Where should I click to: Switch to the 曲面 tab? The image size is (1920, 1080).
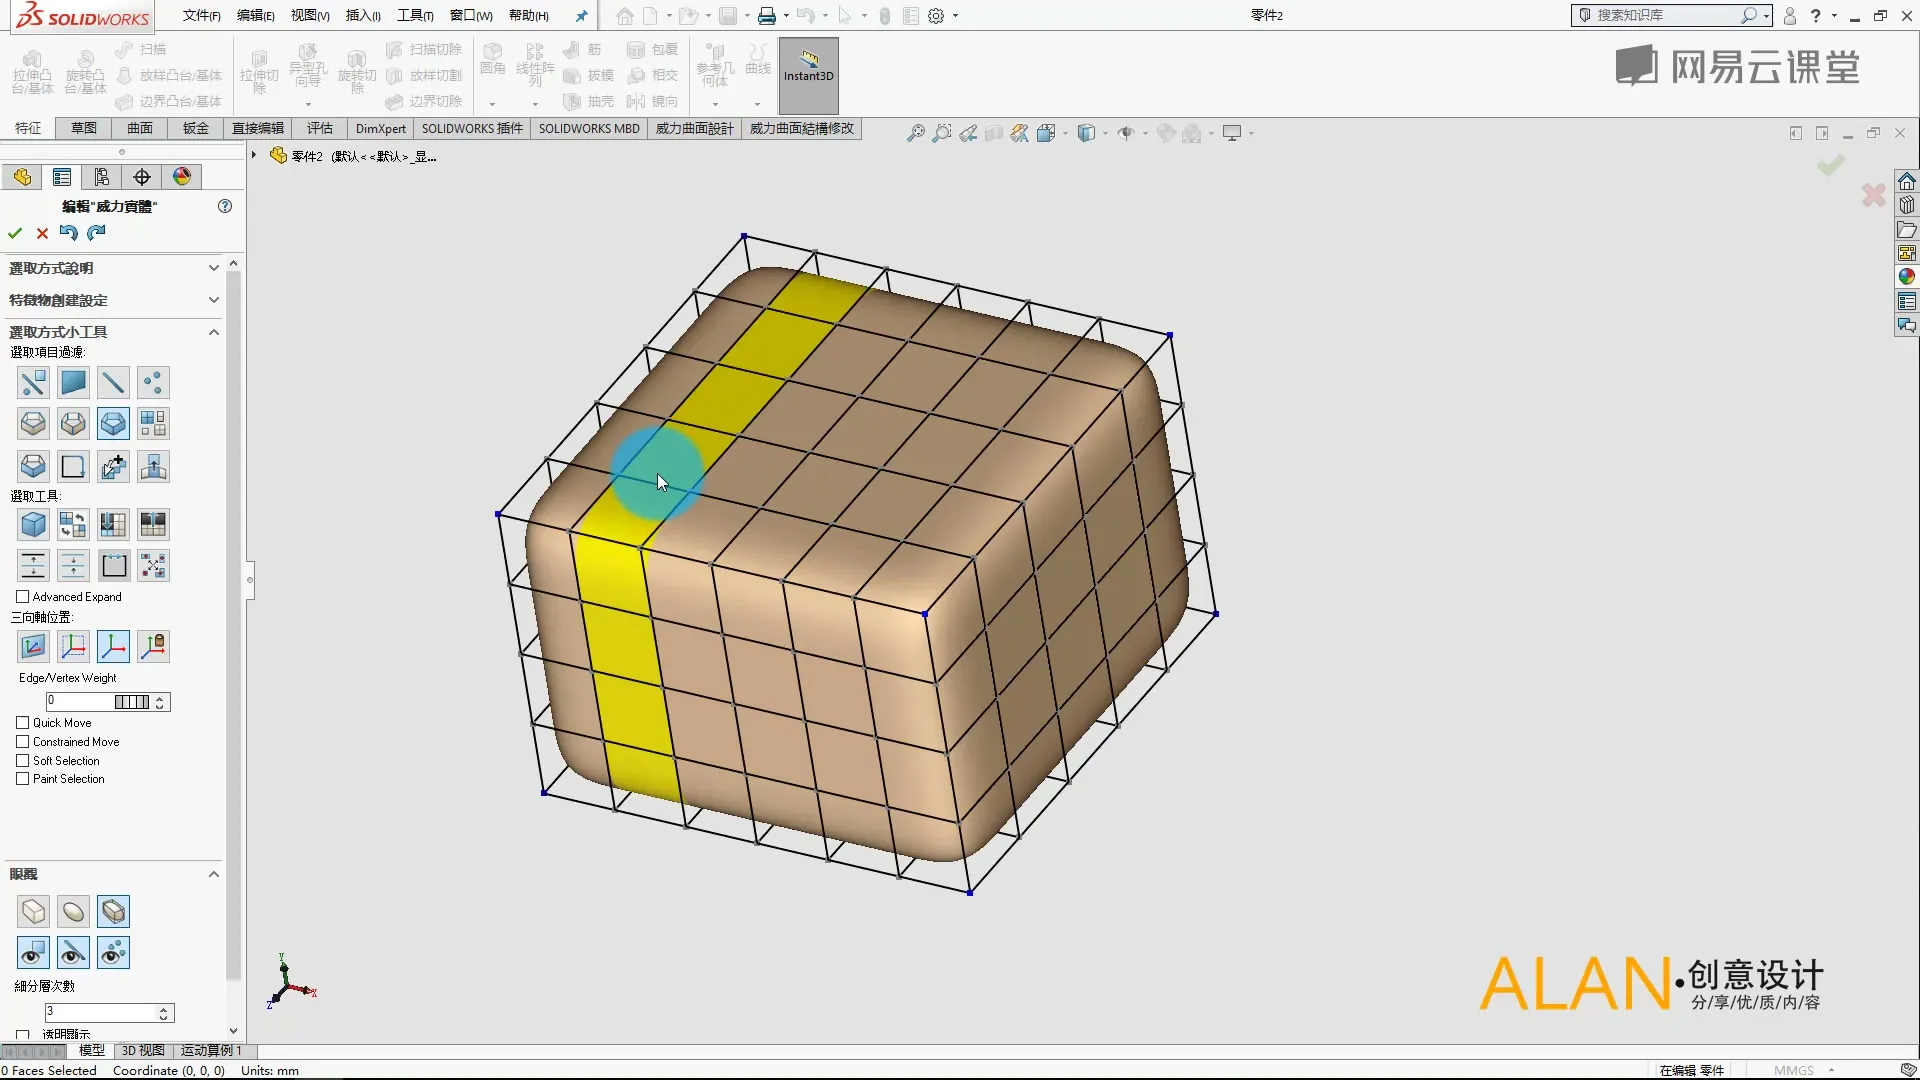[x=140, y=128]
